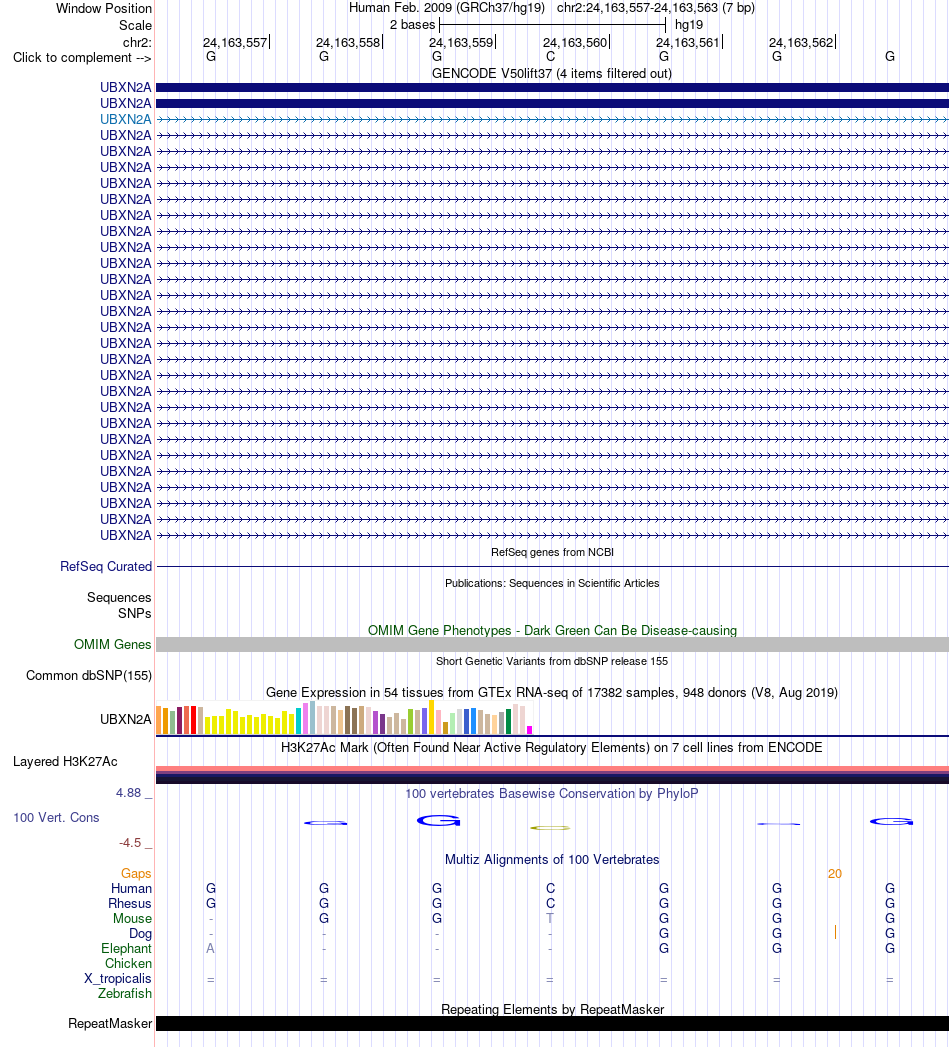Click the window position 'chr2:24,163,557-24,163,563 (7 bp)'
950x1047 pixels.
coord(656,8)
